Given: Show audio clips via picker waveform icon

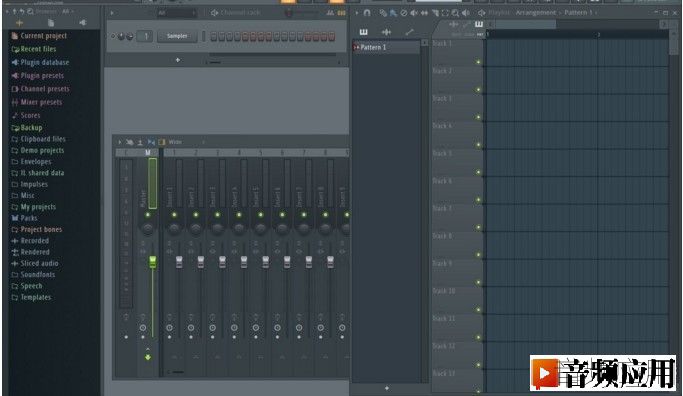Looking at the screenshot, I should (386, 32).
